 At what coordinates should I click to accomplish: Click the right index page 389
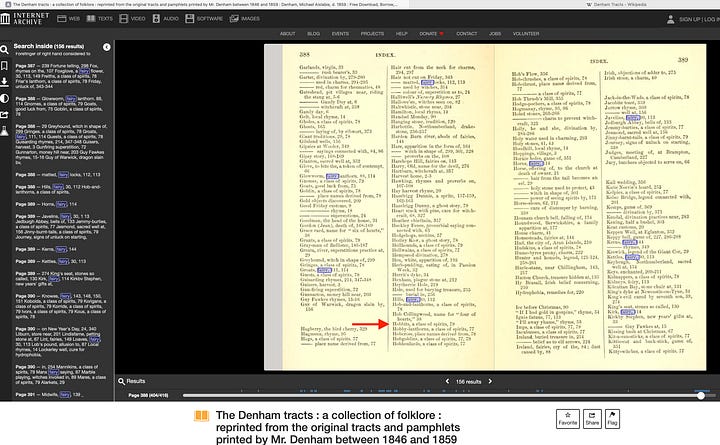[x=600, y=207]
